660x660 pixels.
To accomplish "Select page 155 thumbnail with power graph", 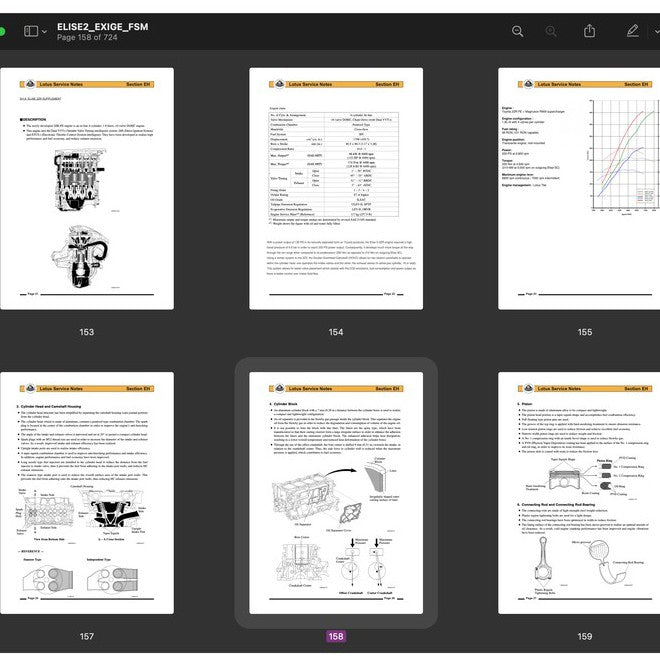I will click(x=584, y=188).
